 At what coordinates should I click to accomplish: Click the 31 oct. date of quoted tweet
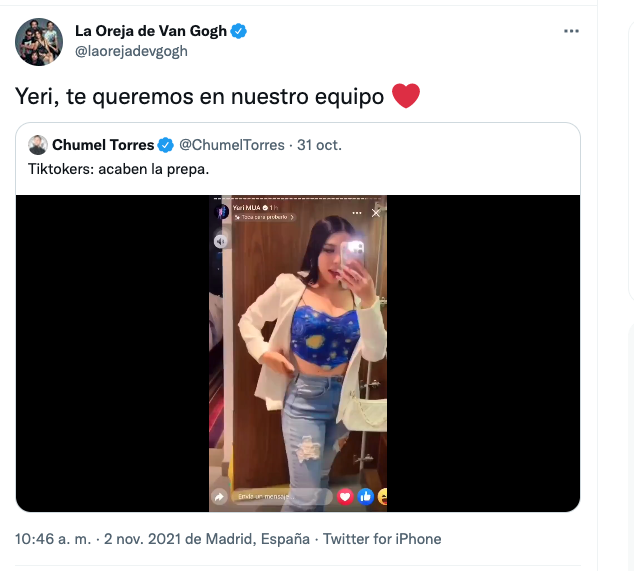tap(319, 145)
